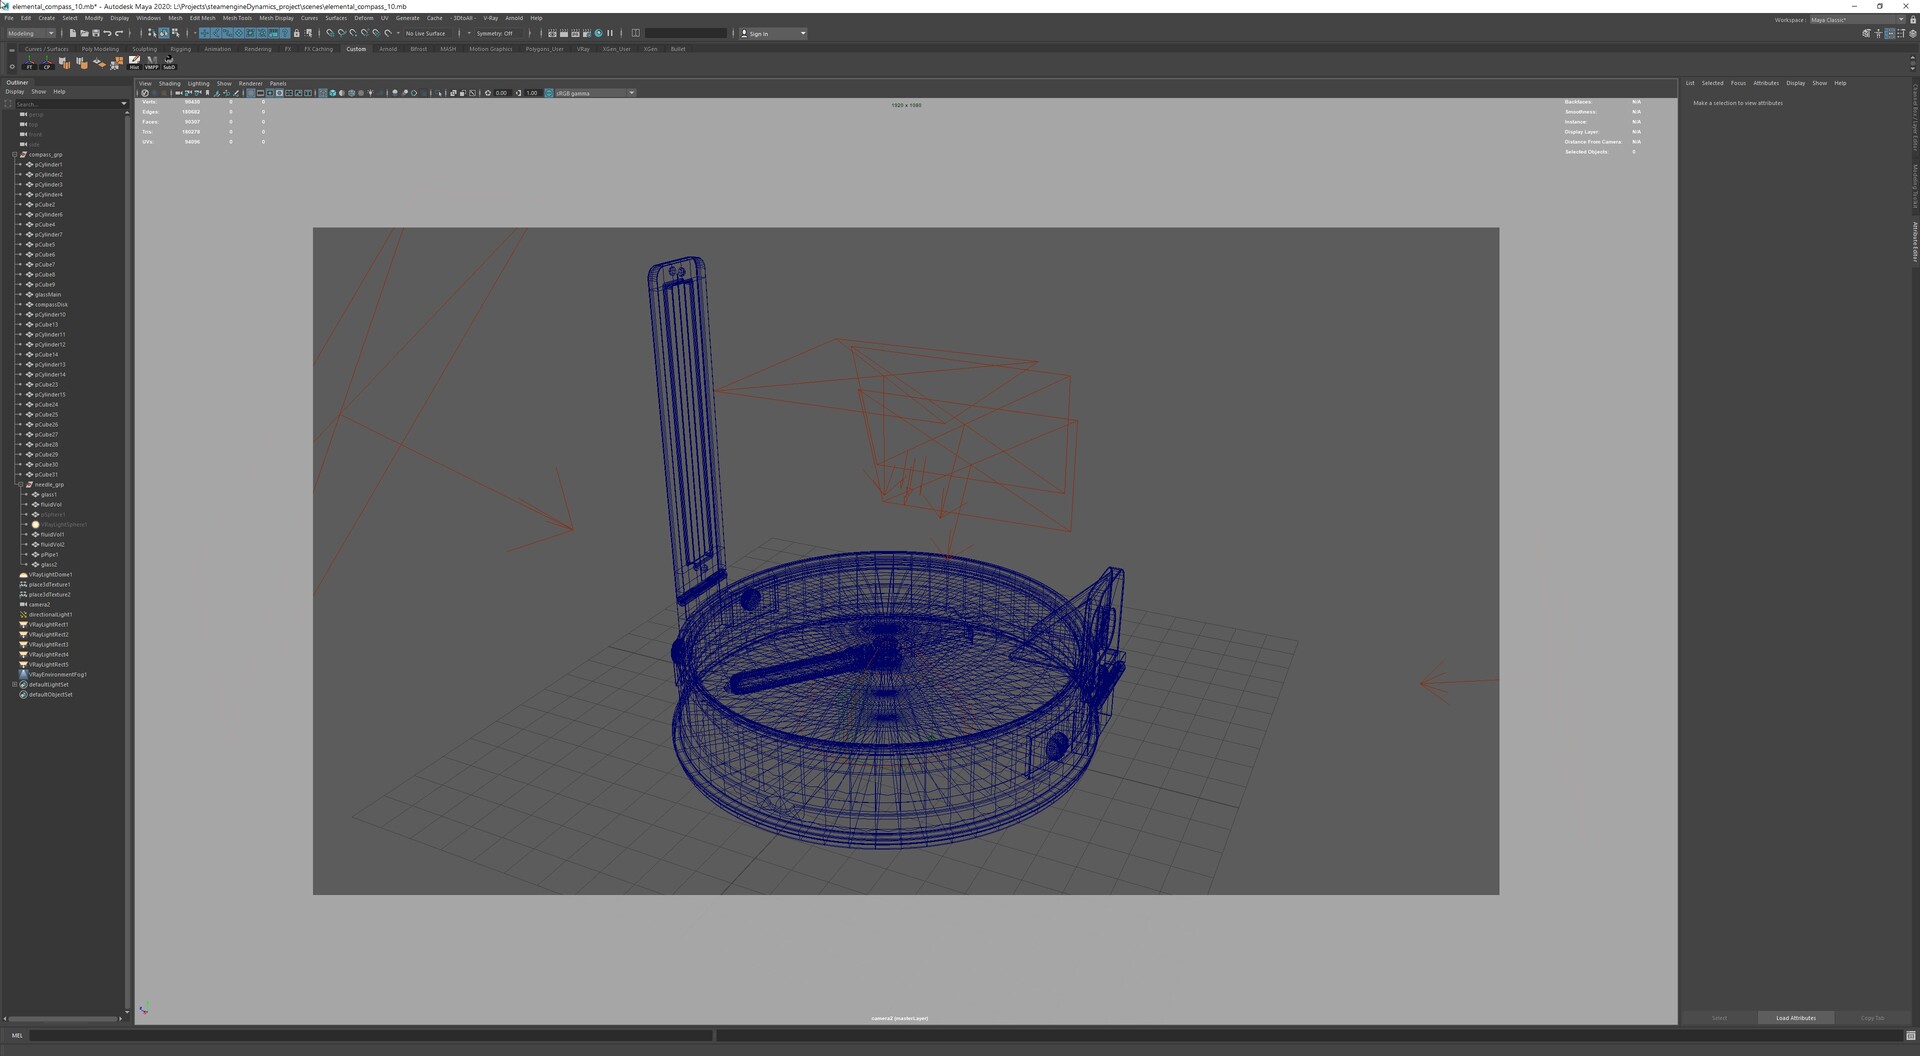Toggle the viewport film gate icon
This screenshot has width=1920, height=1056.
pyautogui.click(x=260, y=93)
